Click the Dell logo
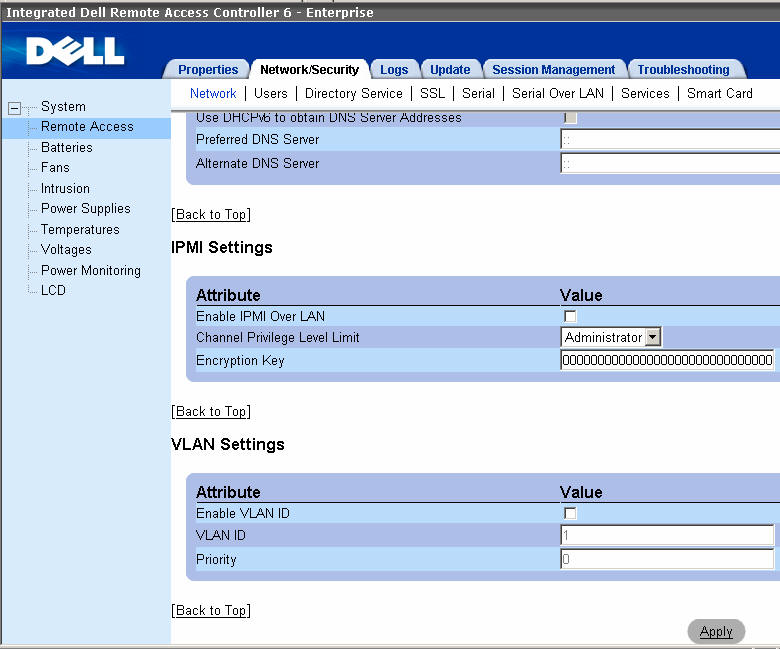This screenshot has width=780, height=649. coord(75,51)
